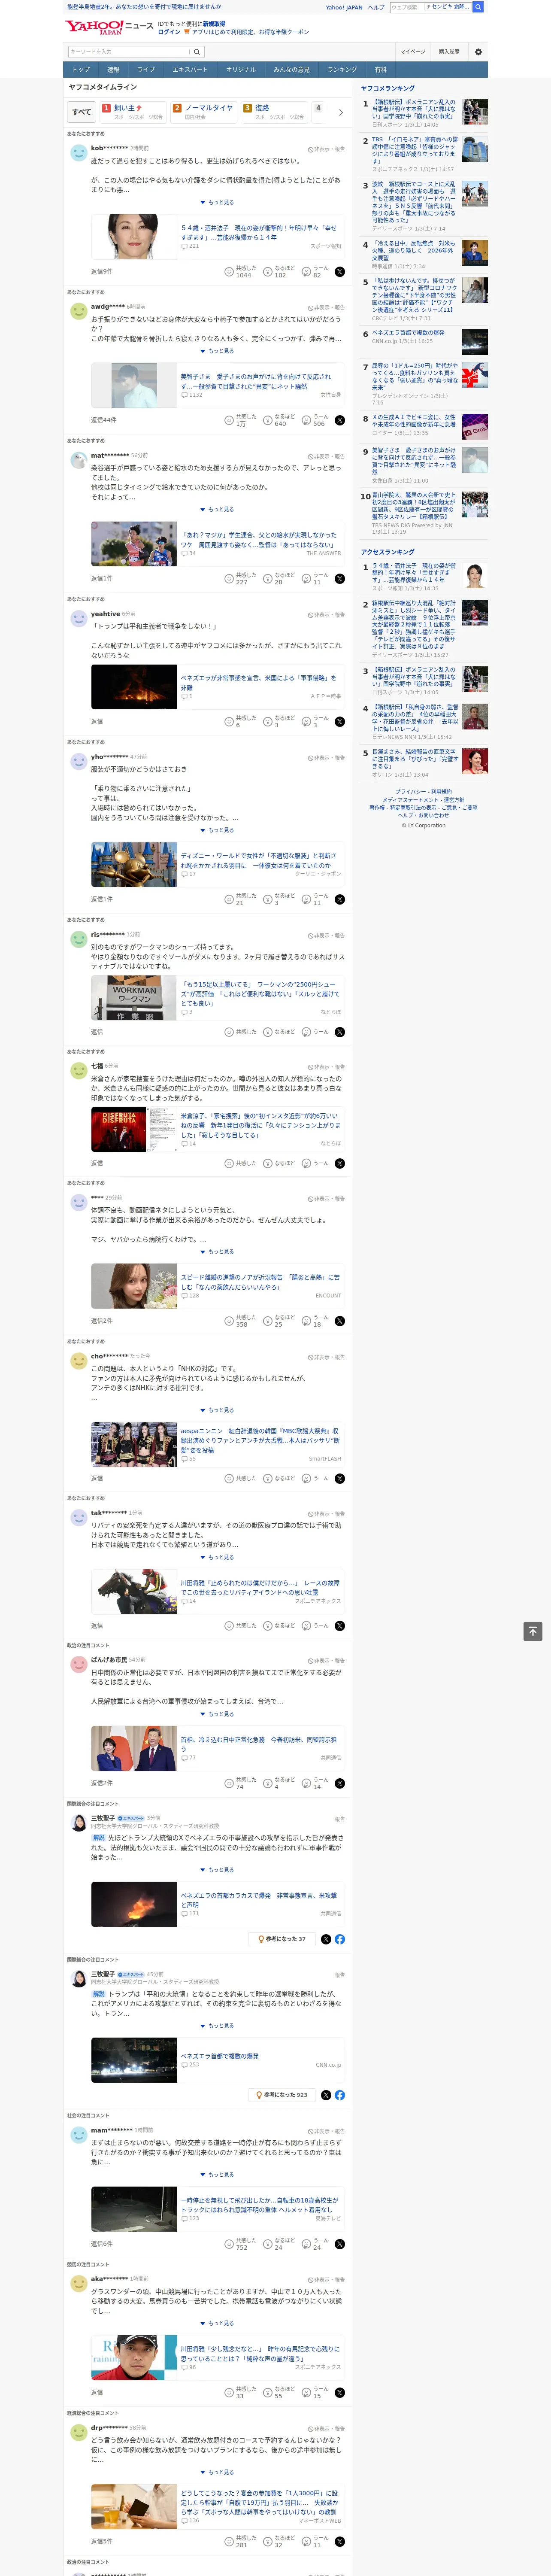The height and width of the screenshot is (2576, 551).
Task: Share ぱんぴあ市民's comment on X
Action: point(340,1783)
